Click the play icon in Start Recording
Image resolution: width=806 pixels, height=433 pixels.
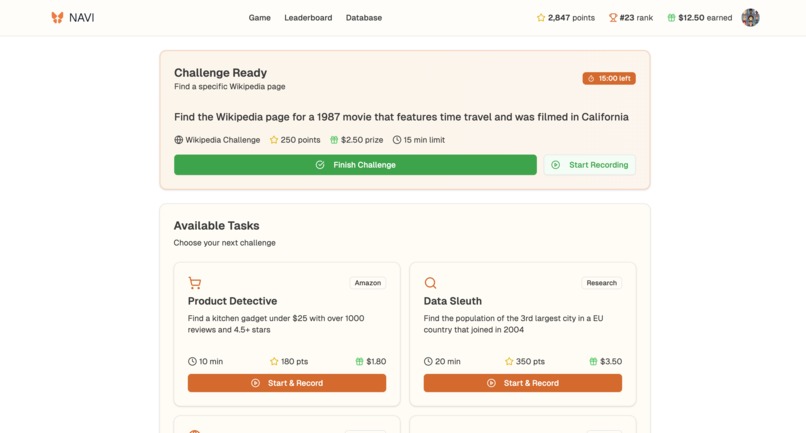556,165
